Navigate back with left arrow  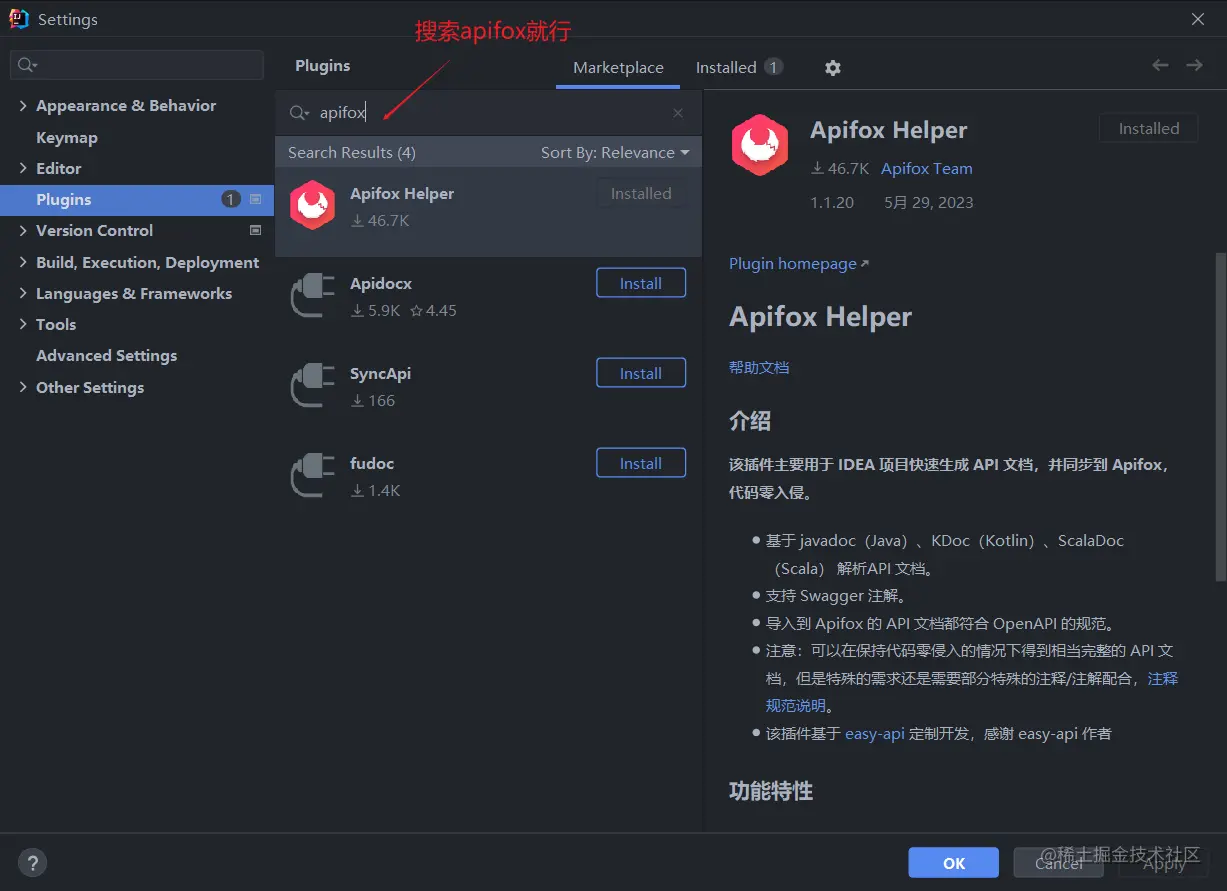(1160, 65)
